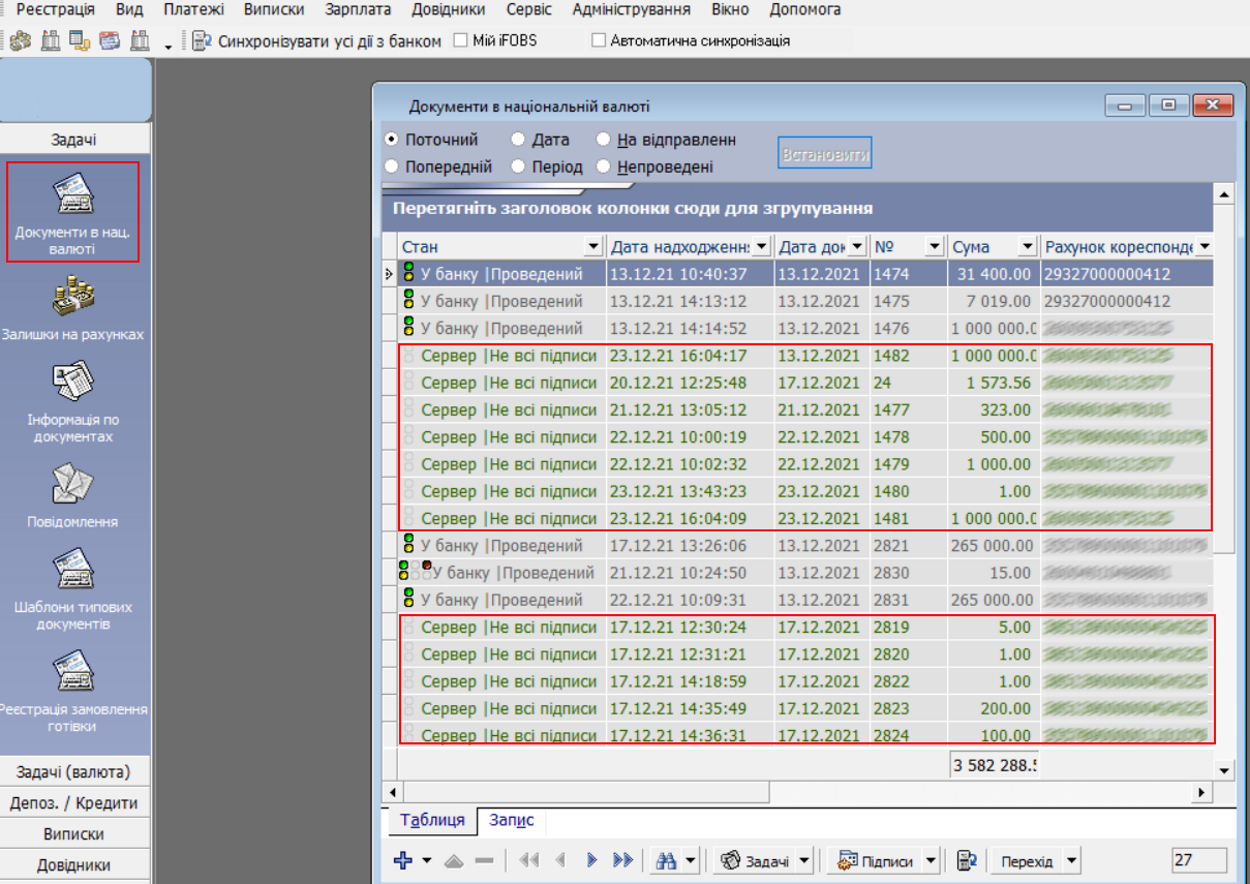1250x884 pixels.
Task: Click the second top toolbar icon
Action: (50, 41)
